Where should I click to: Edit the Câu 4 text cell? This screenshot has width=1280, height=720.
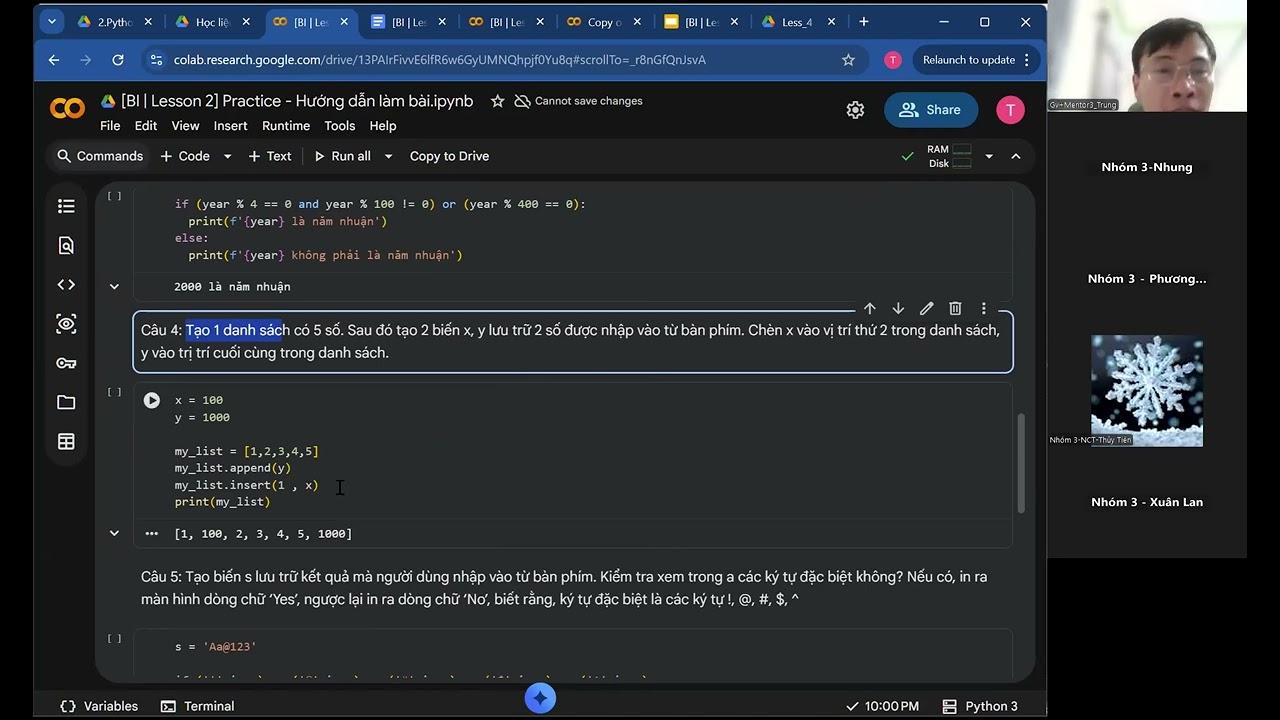coord(926,308)
